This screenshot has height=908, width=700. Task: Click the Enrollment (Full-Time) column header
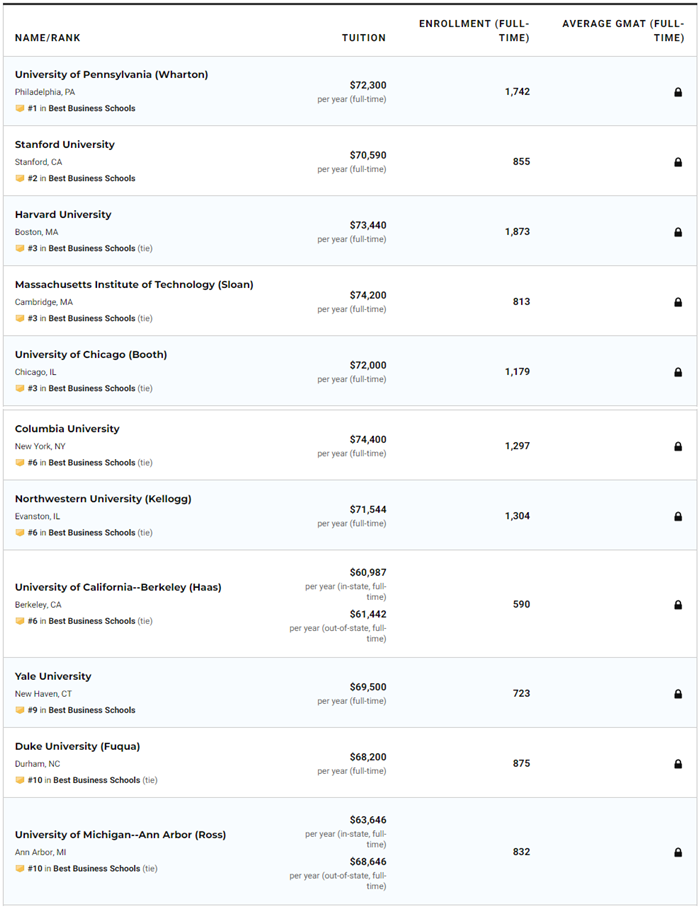(474, 30)
